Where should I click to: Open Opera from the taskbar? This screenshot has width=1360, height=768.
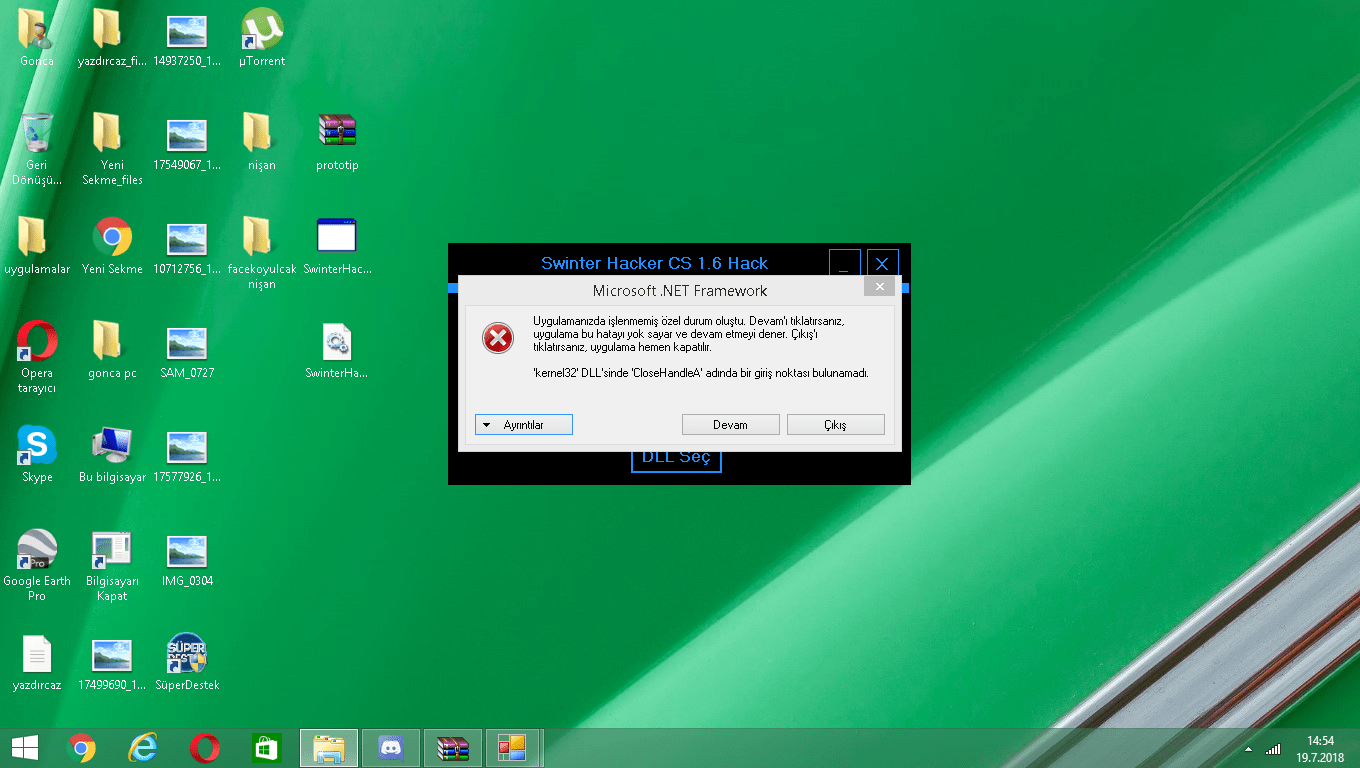[205, 748]
